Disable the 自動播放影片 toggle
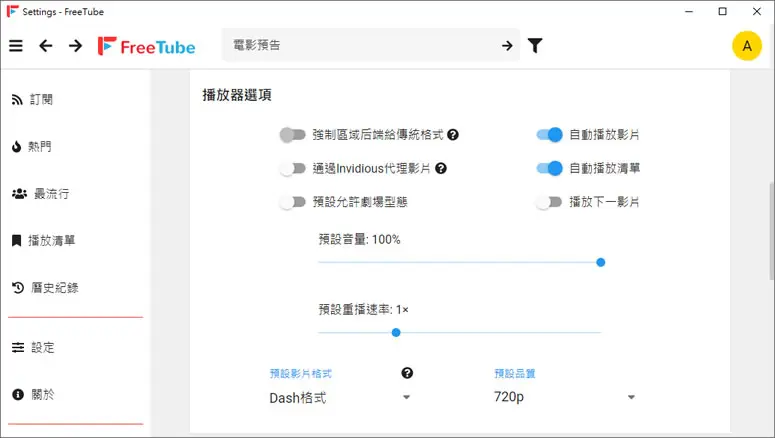 (549, 134)
